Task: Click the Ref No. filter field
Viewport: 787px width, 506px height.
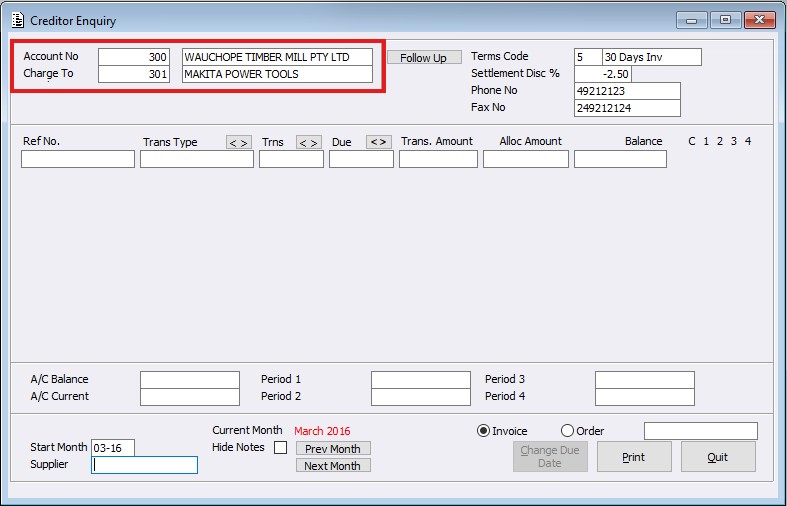Action: (77, 159)
